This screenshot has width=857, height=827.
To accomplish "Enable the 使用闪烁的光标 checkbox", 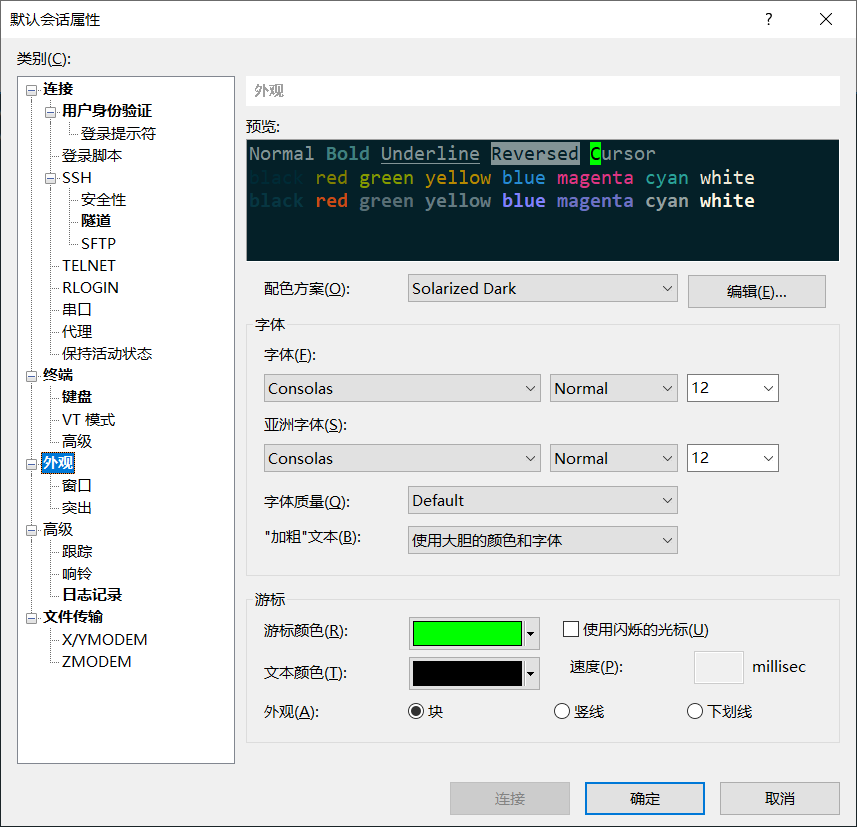I will pos(571,629).
